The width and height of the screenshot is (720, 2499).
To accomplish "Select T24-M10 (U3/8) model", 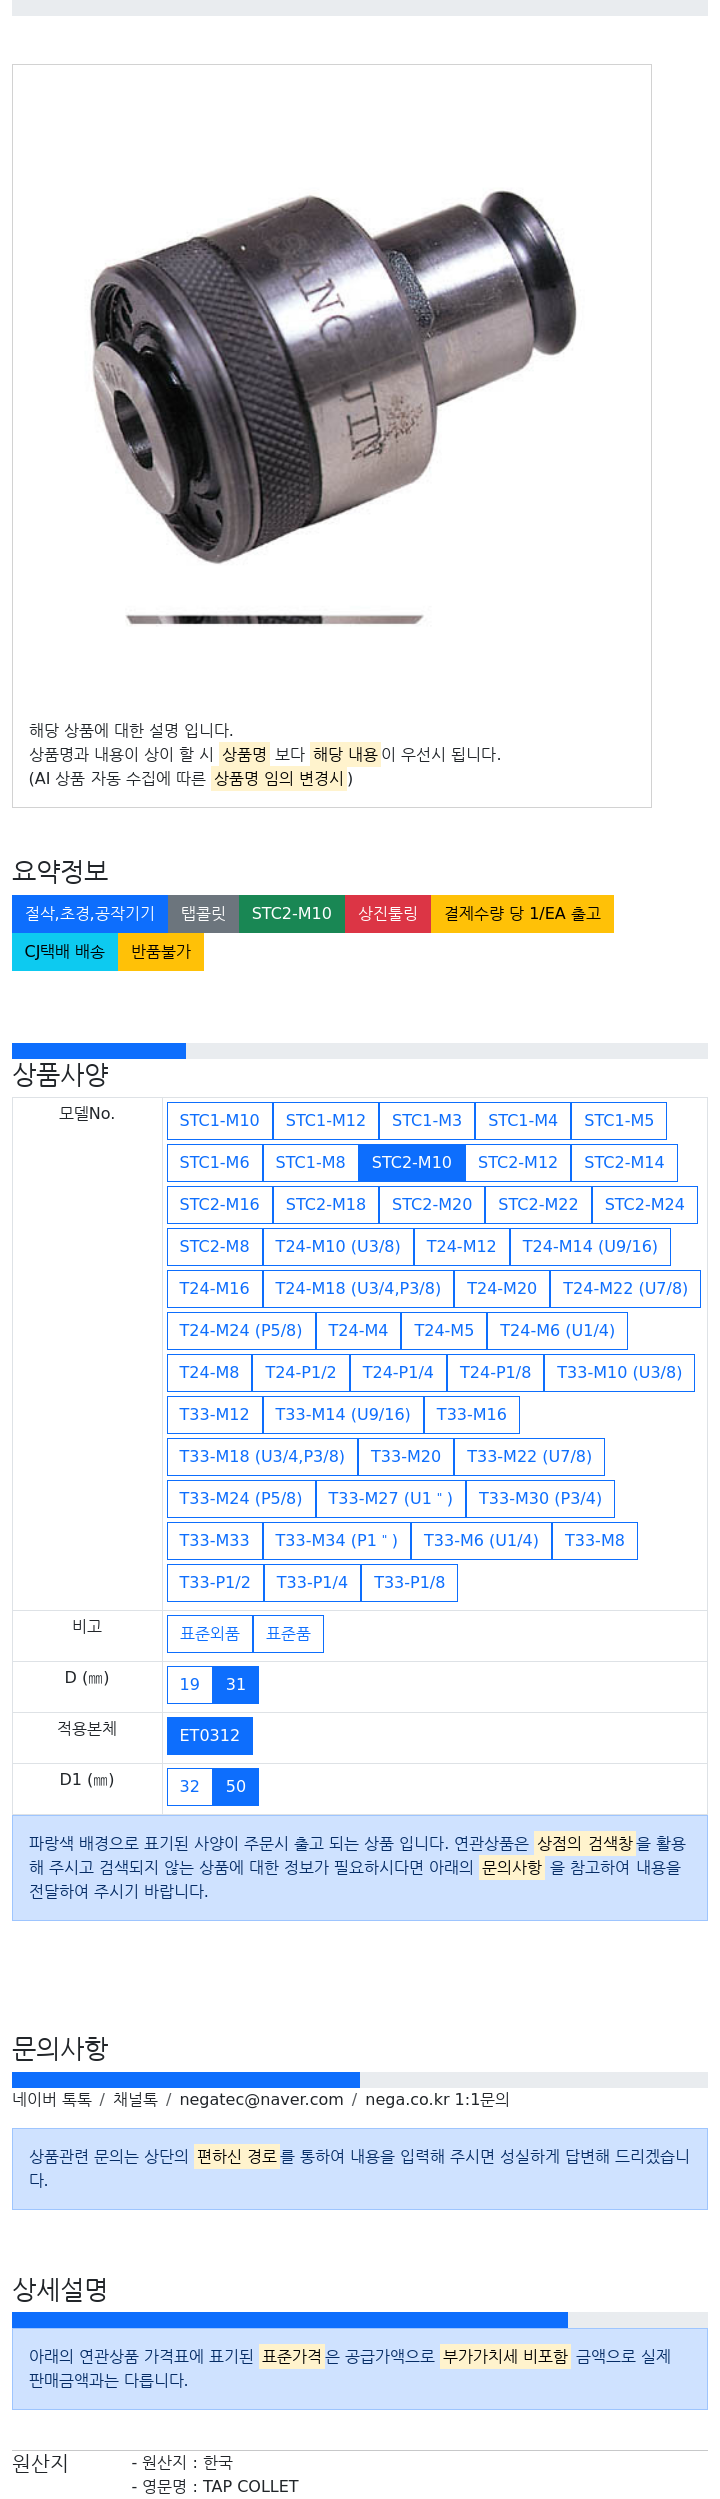I will coord(337,1246).
